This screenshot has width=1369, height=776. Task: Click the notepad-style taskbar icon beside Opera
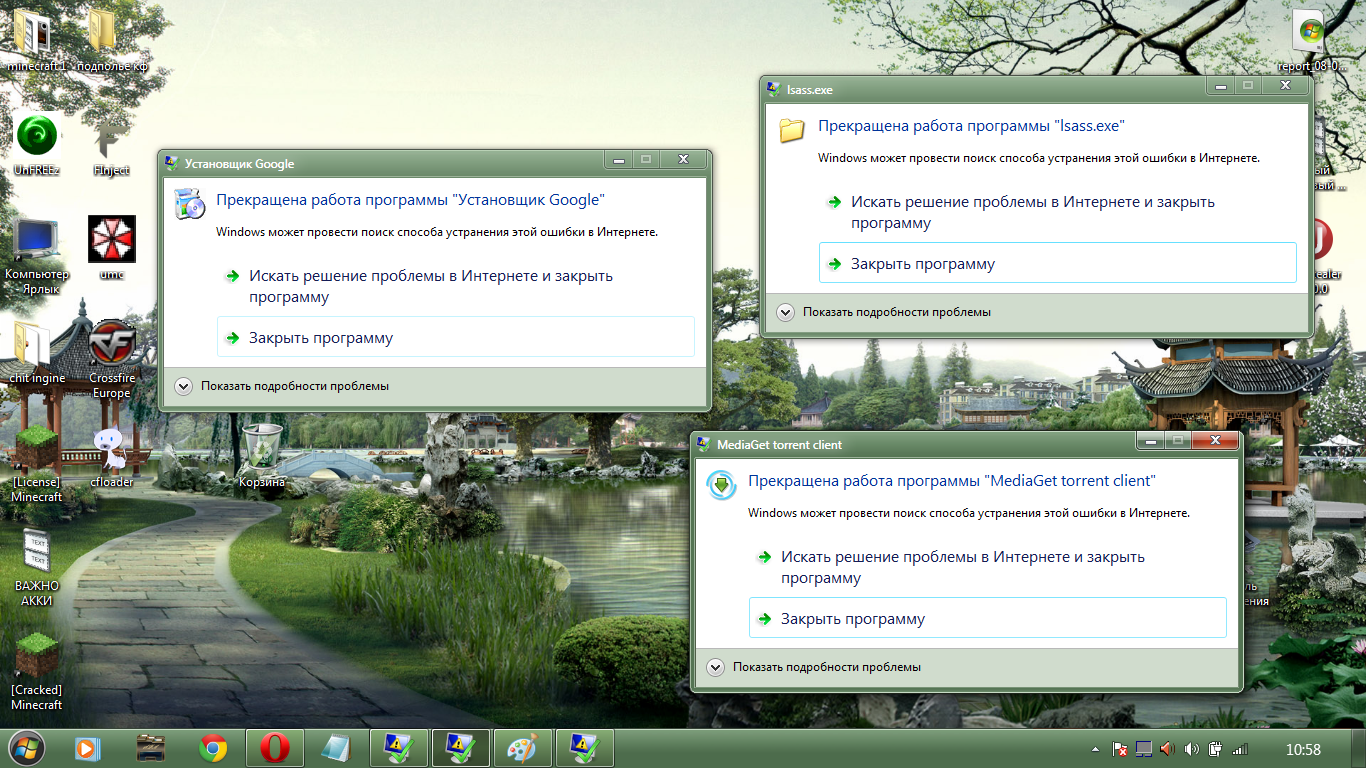click(337, 748)
